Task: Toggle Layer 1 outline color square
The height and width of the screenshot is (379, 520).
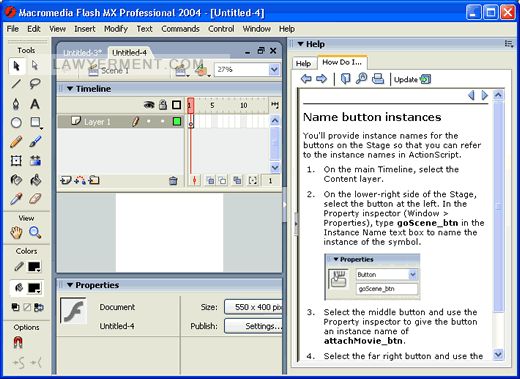Action: coord(177,121)
